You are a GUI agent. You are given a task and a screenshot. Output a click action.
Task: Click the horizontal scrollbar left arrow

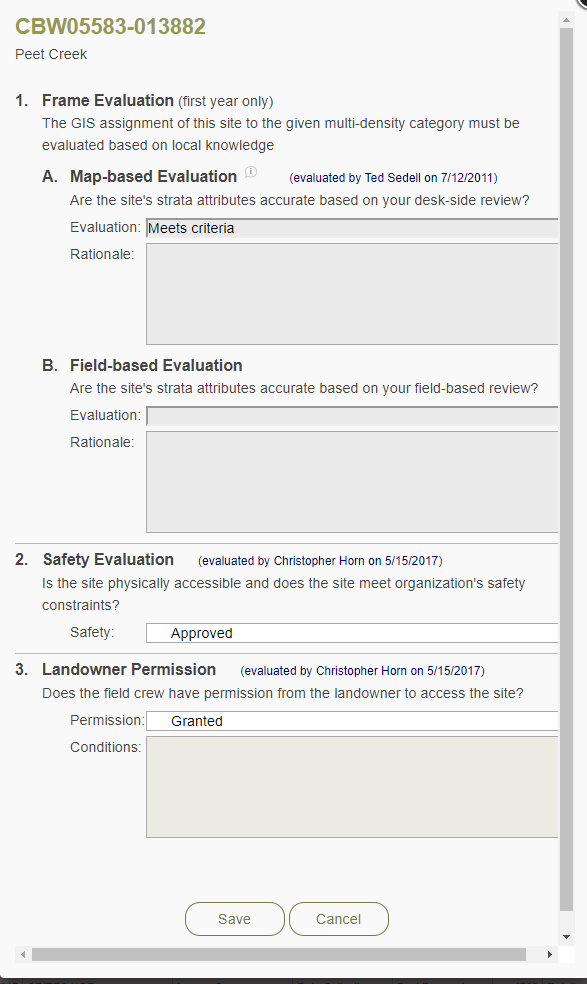click(x=23, y=955)
